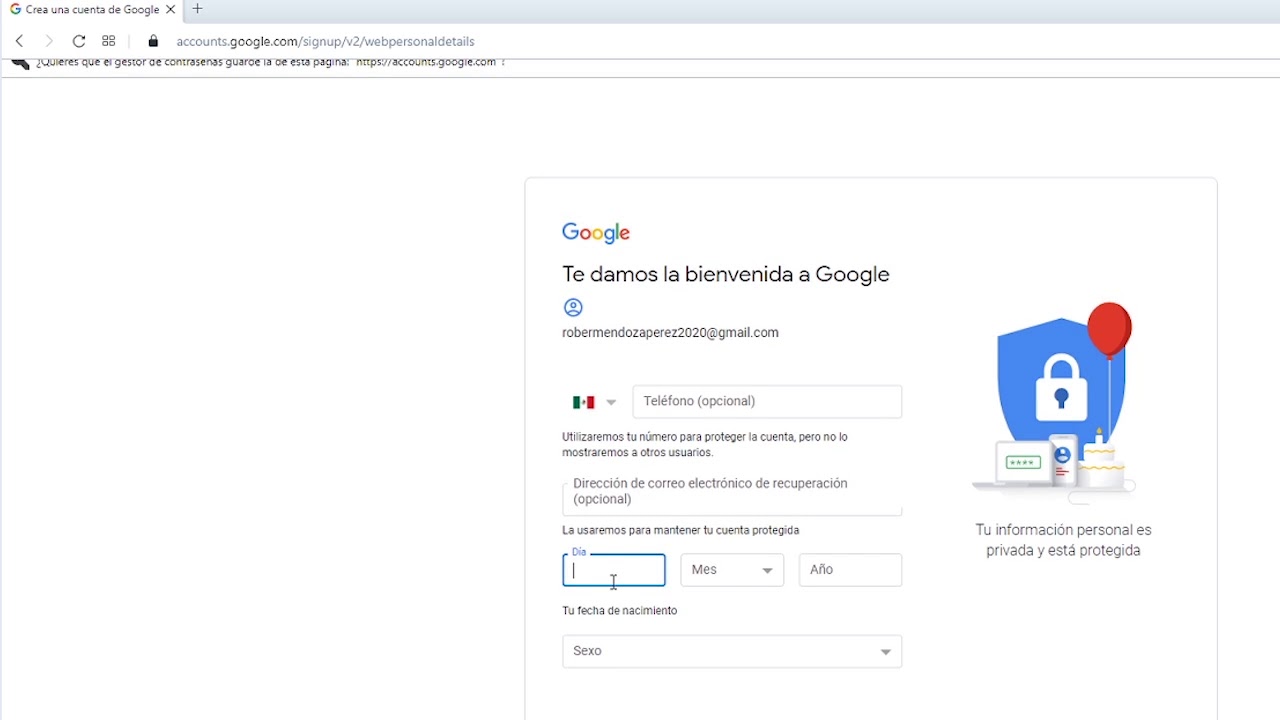Click the Teléfono (opcional) field

tap(767, 401)
